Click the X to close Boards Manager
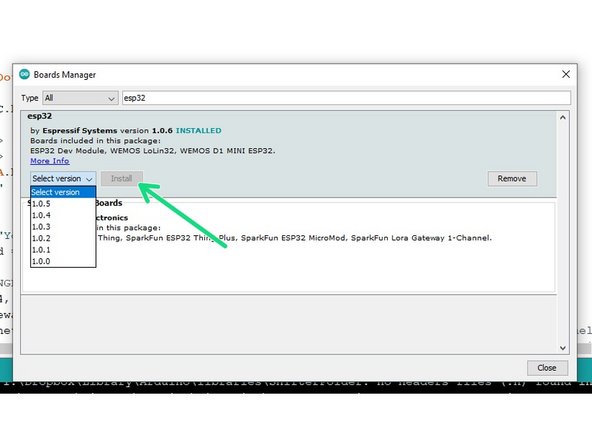Viewport: 592px width, 444px height. 566,74
